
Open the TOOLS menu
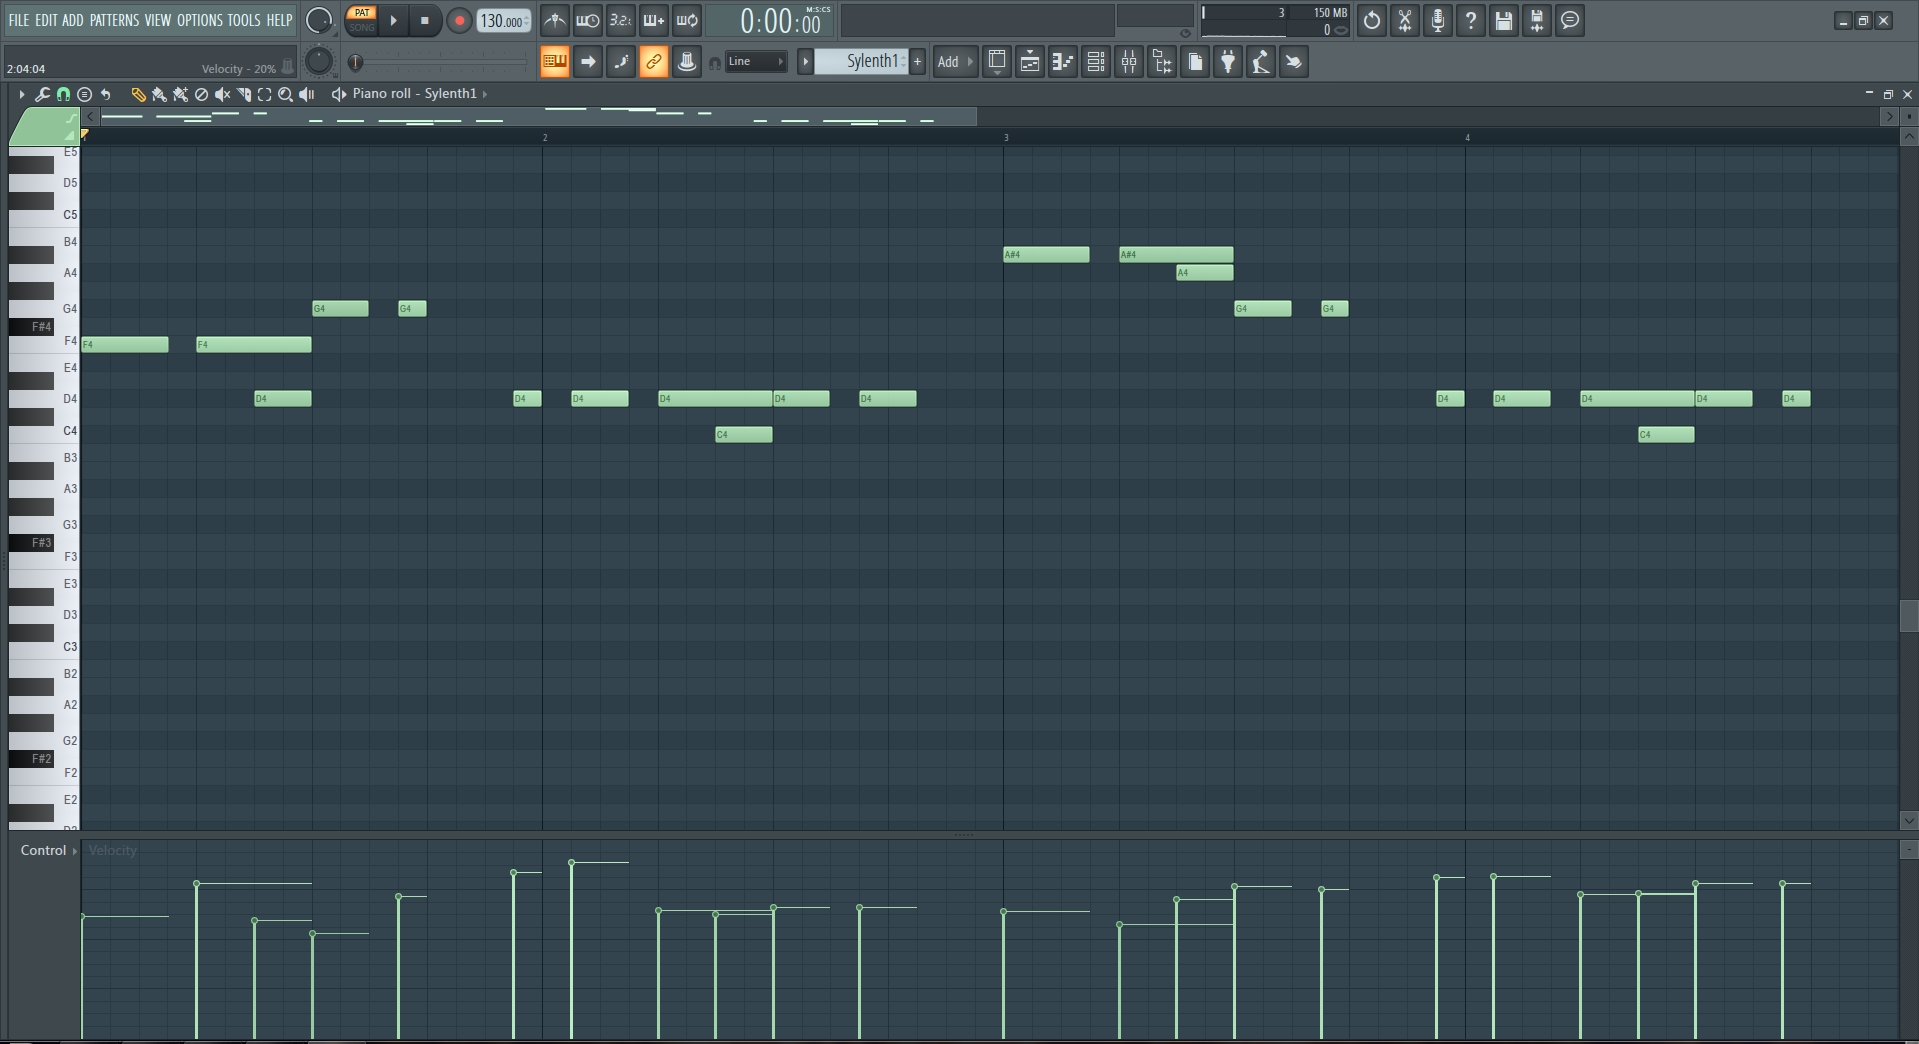pos(244,20)
